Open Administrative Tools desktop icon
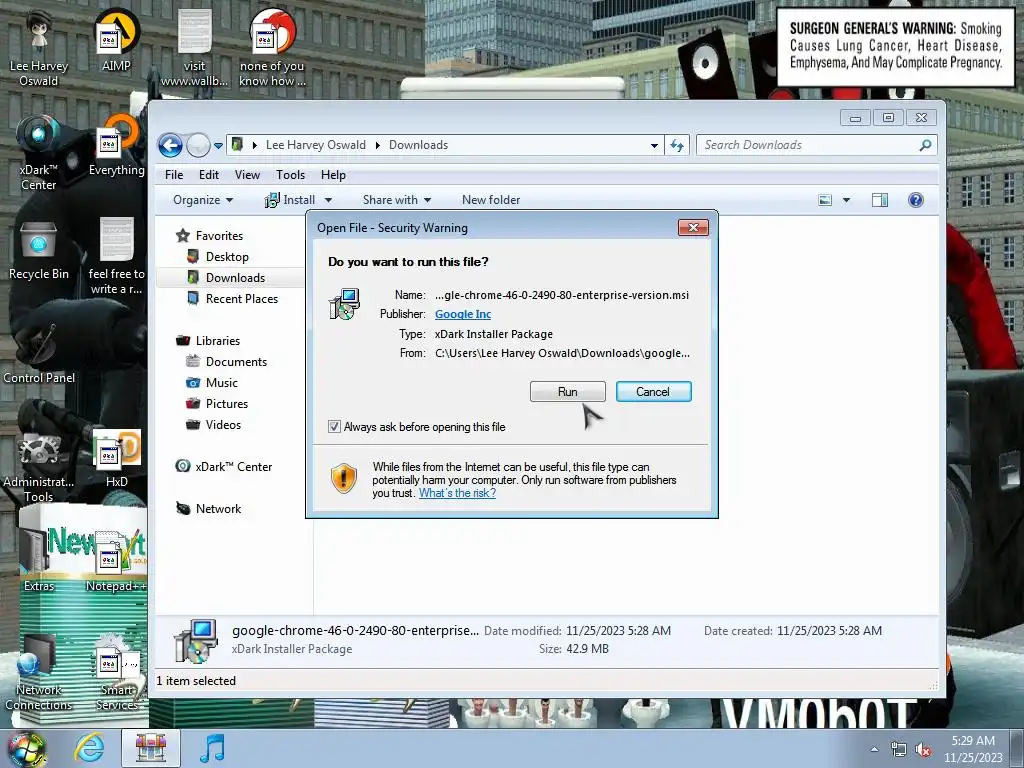Screen dimensions: 1024x768 coord(39,465)
